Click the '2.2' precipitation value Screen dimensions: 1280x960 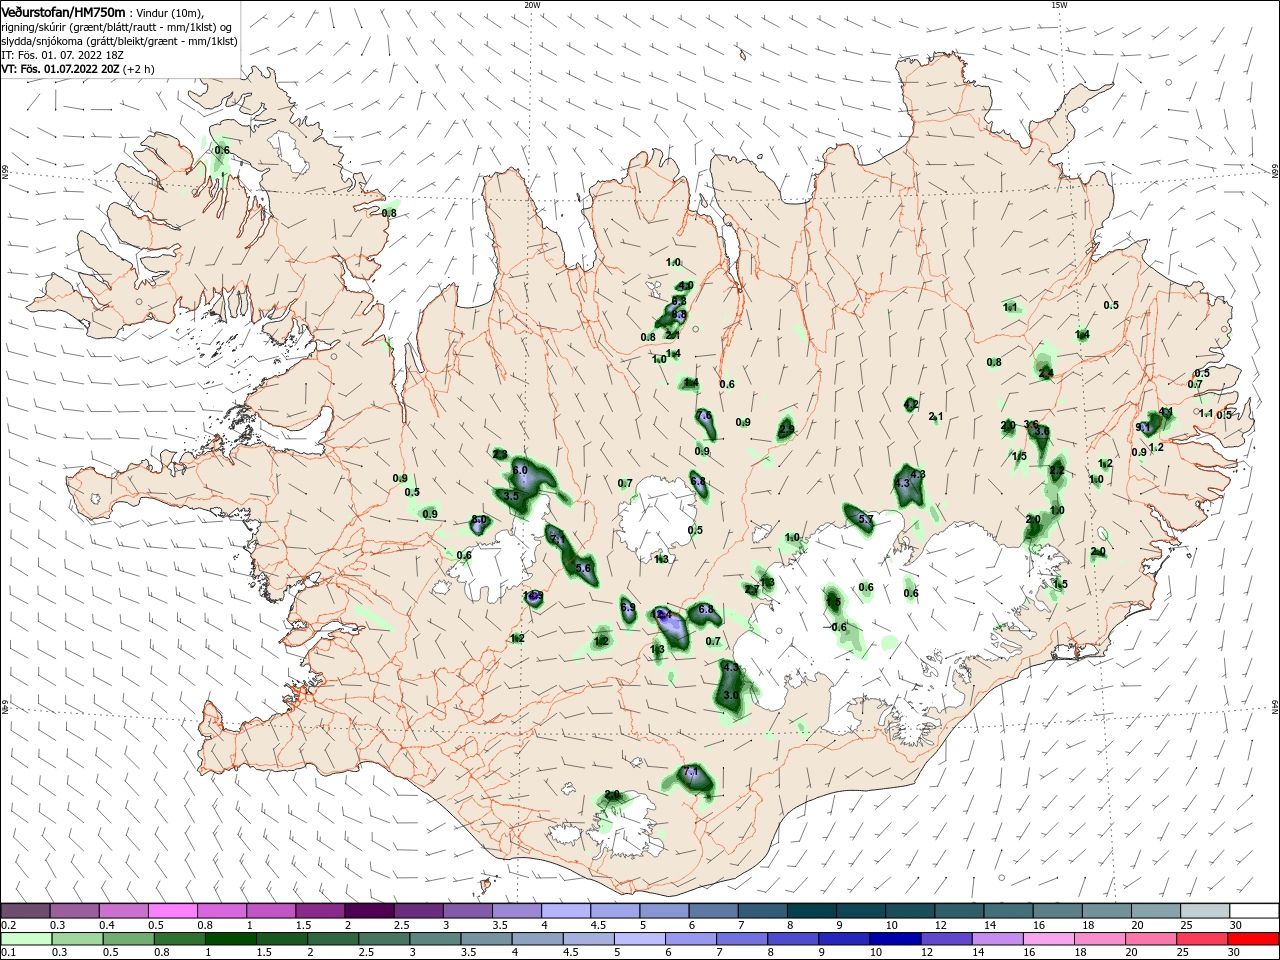(x=1057, y=471)
